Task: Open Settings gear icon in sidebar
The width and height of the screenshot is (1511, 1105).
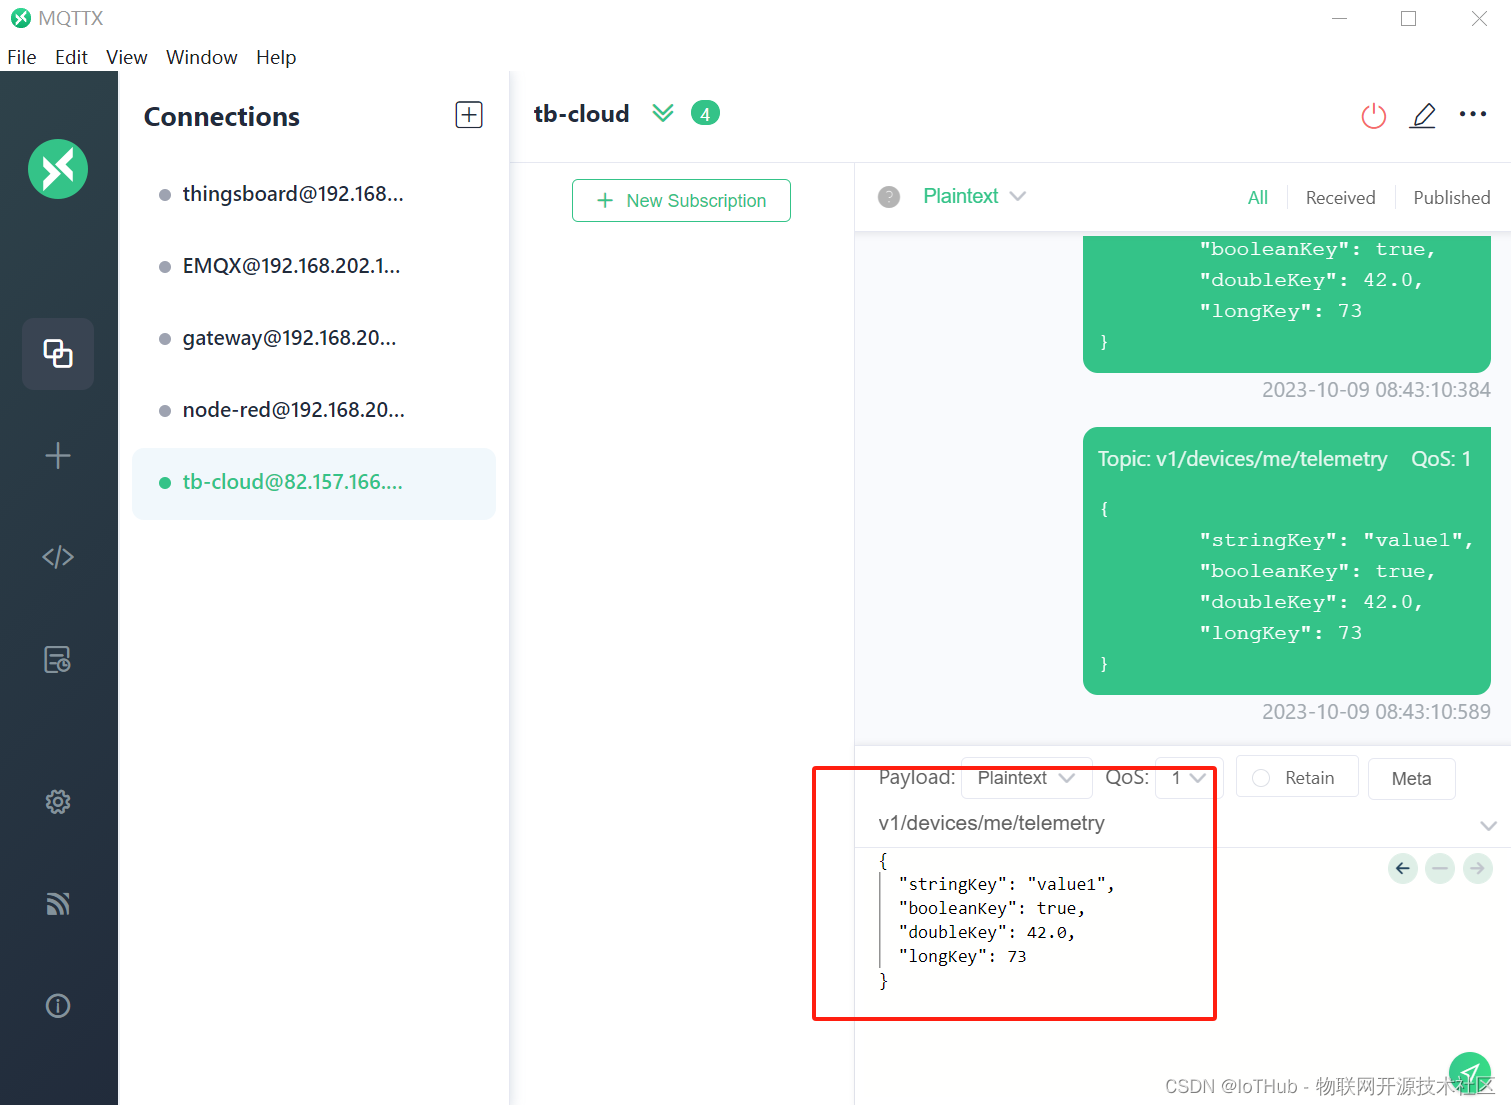Action: tap(58, 802)
